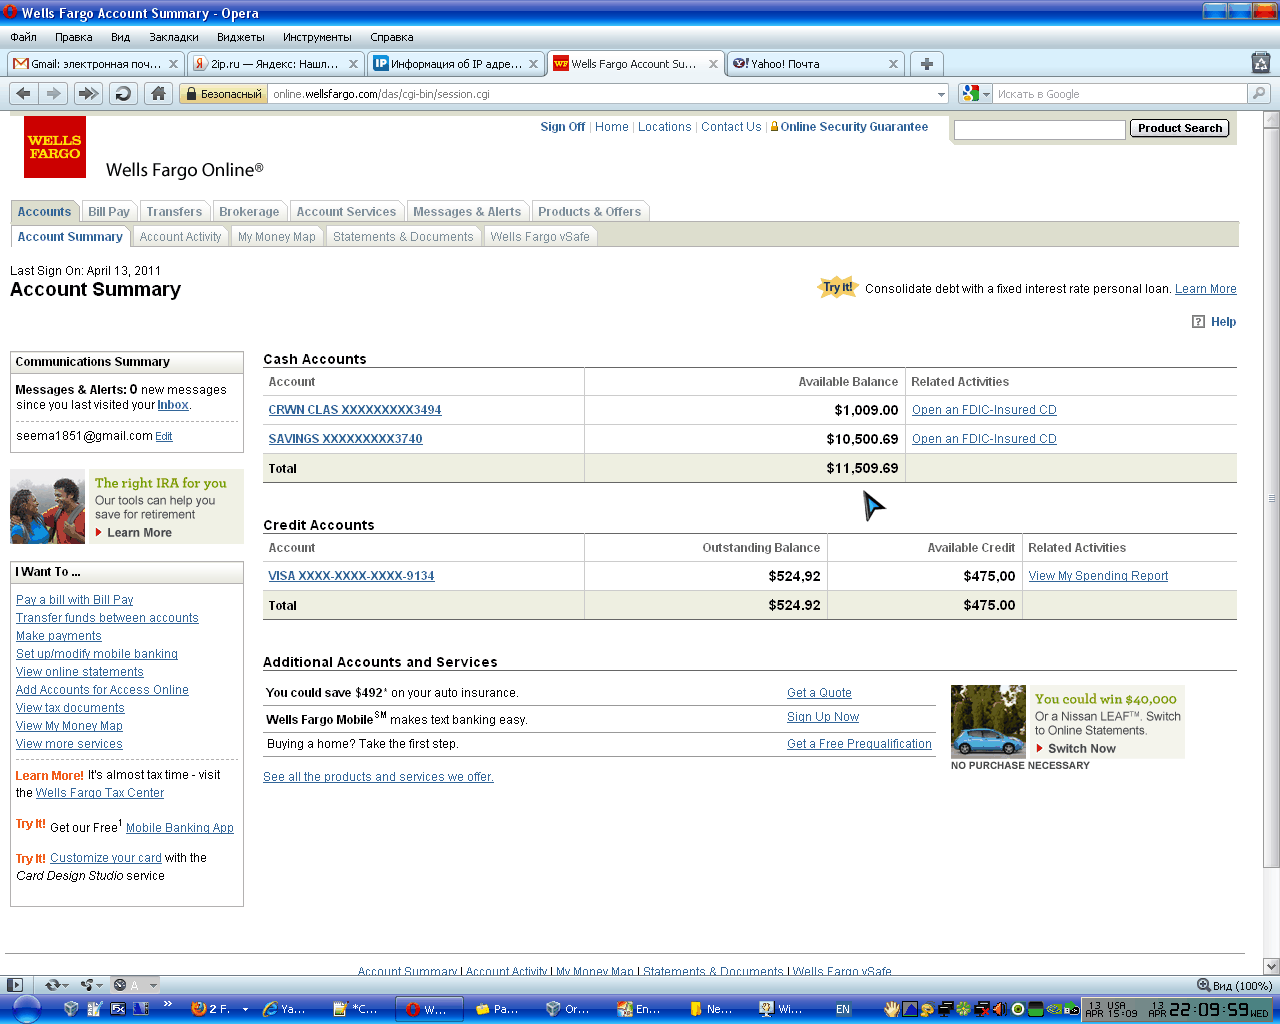Click the View My Spending Report link

coord(1098,576)
